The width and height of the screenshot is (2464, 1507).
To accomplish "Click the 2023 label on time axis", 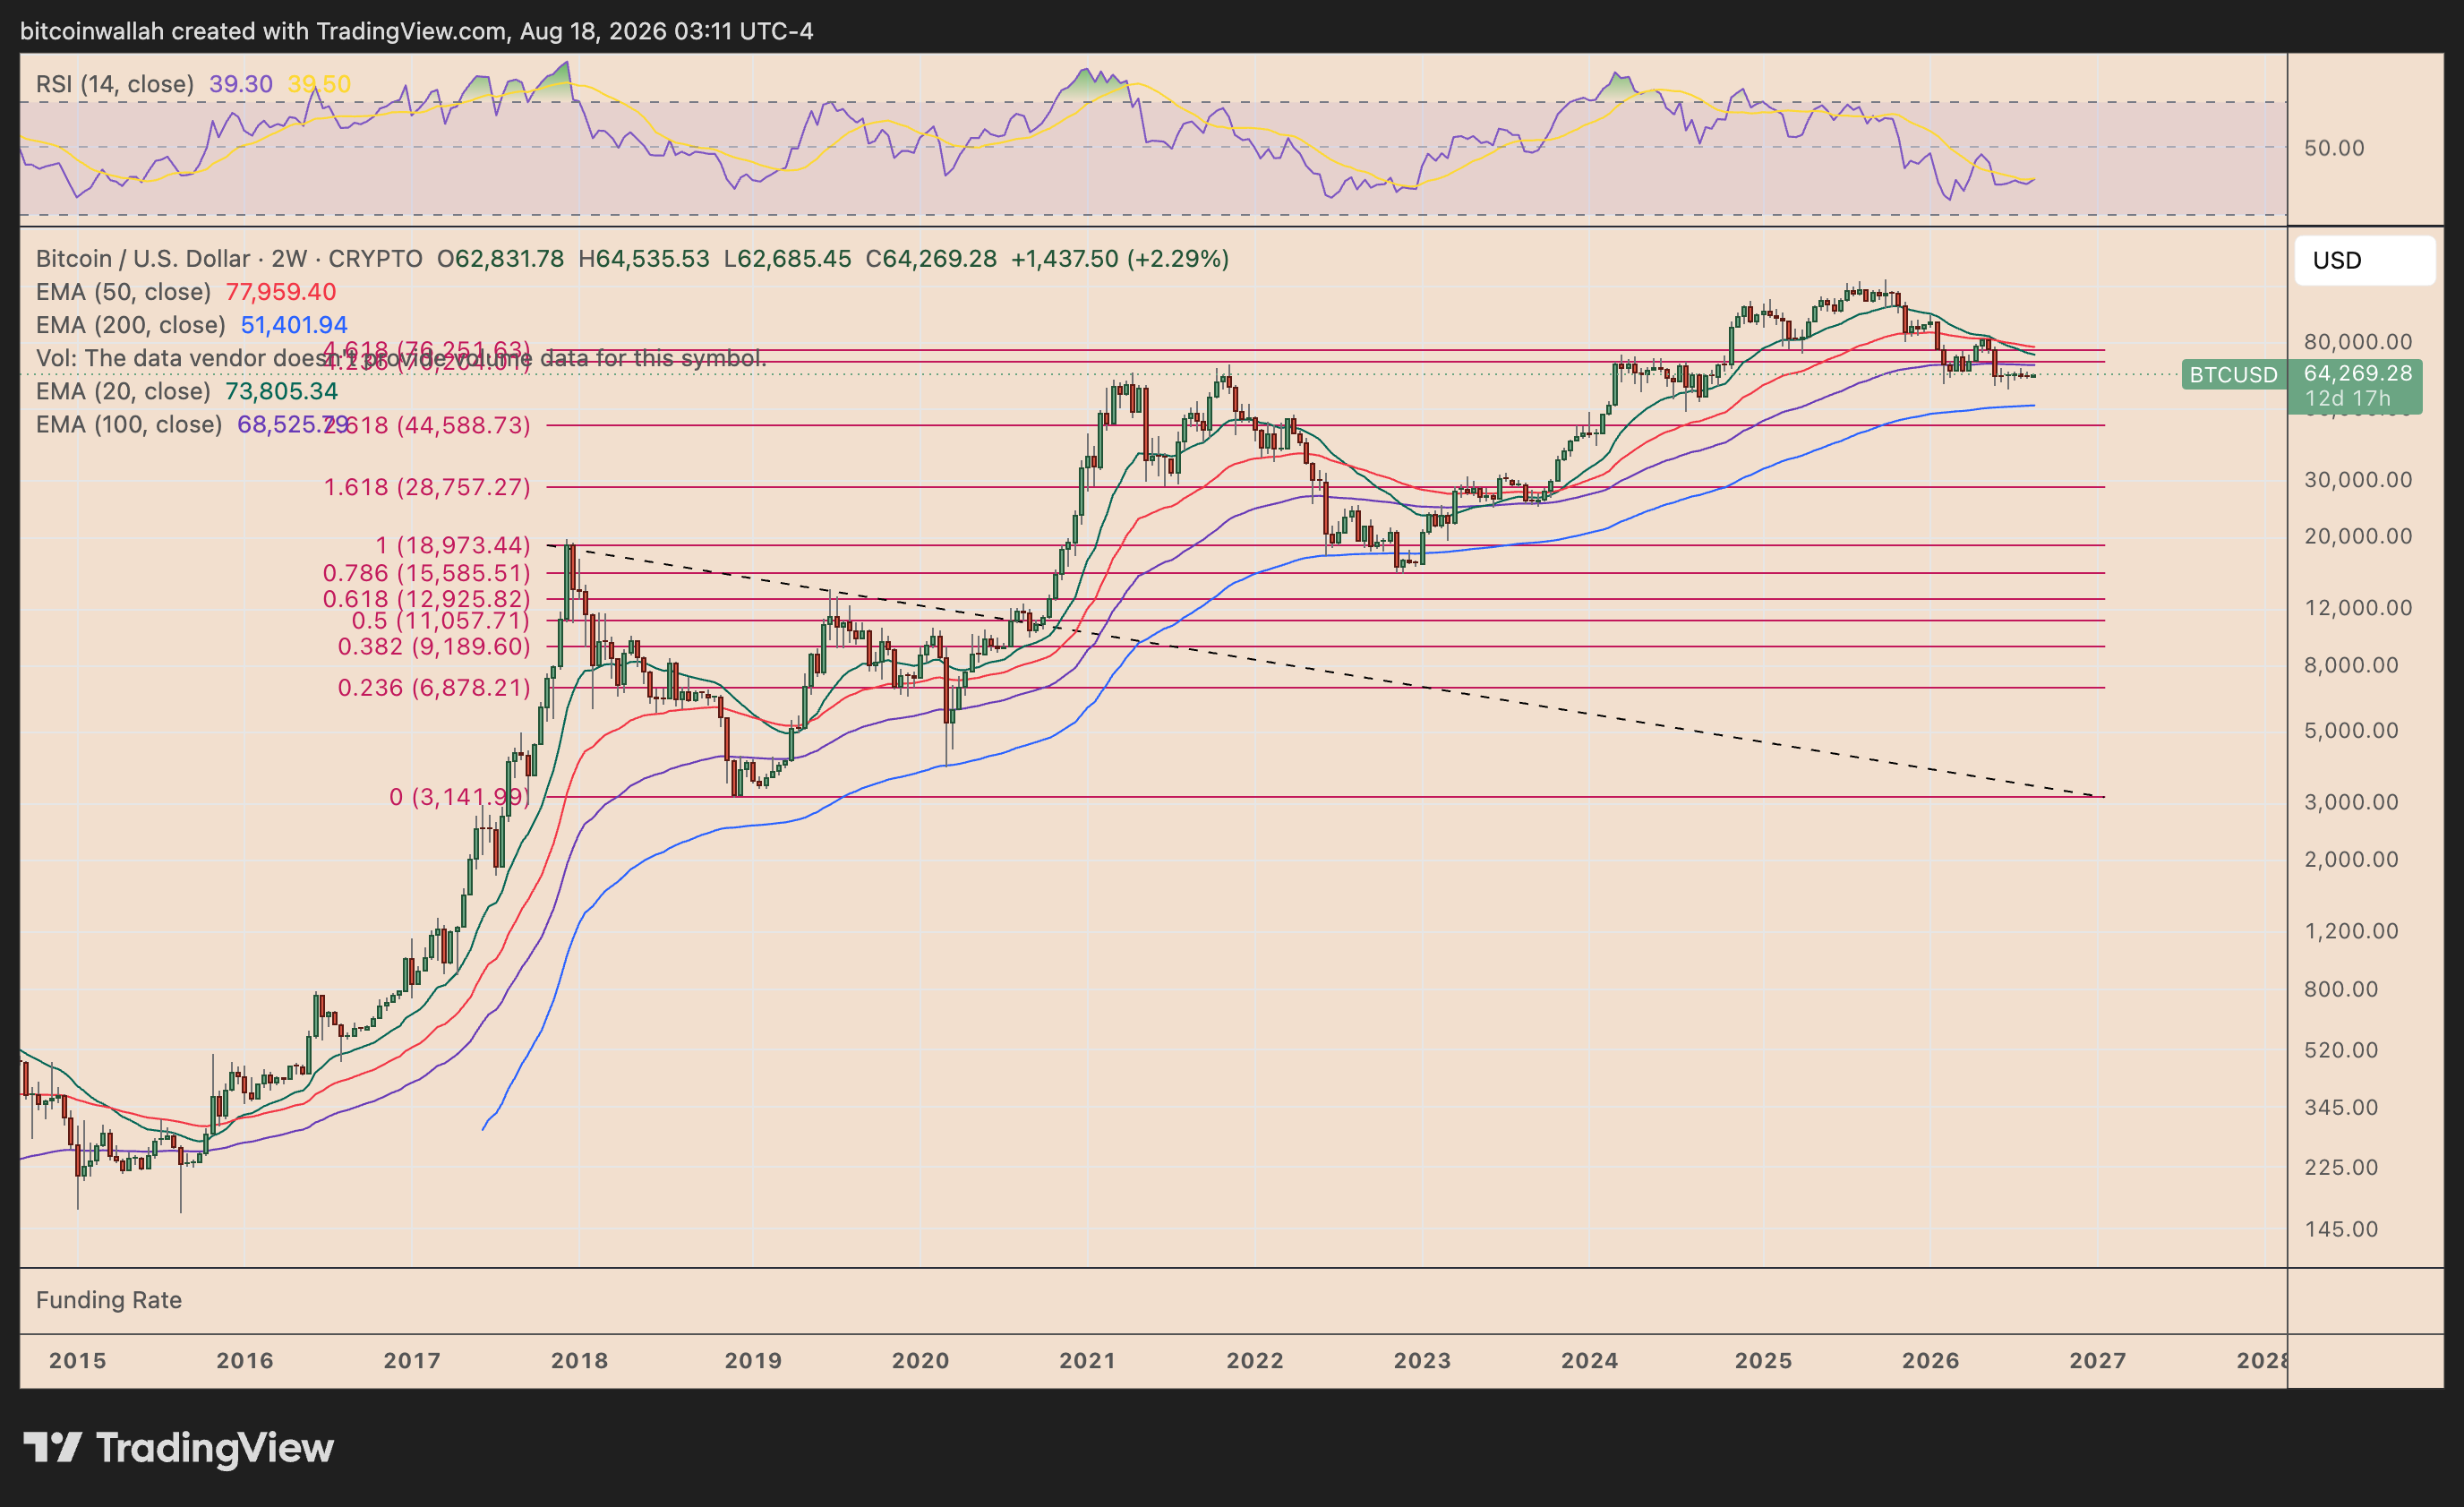I will pos(1422,1361).
